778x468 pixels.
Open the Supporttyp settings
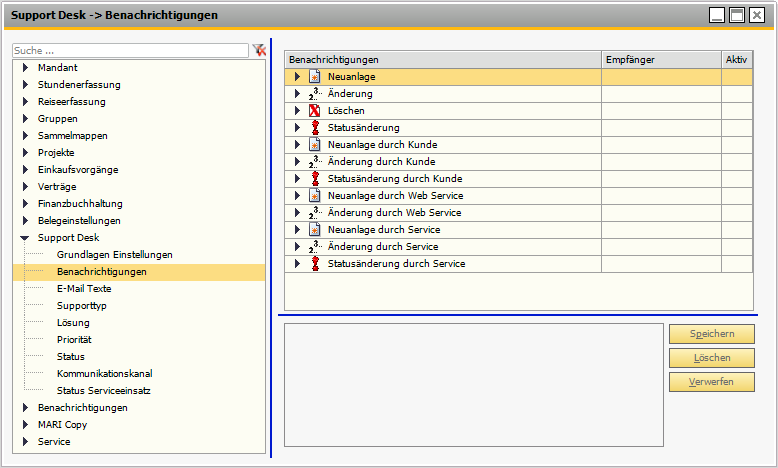[x=81, y=306]
